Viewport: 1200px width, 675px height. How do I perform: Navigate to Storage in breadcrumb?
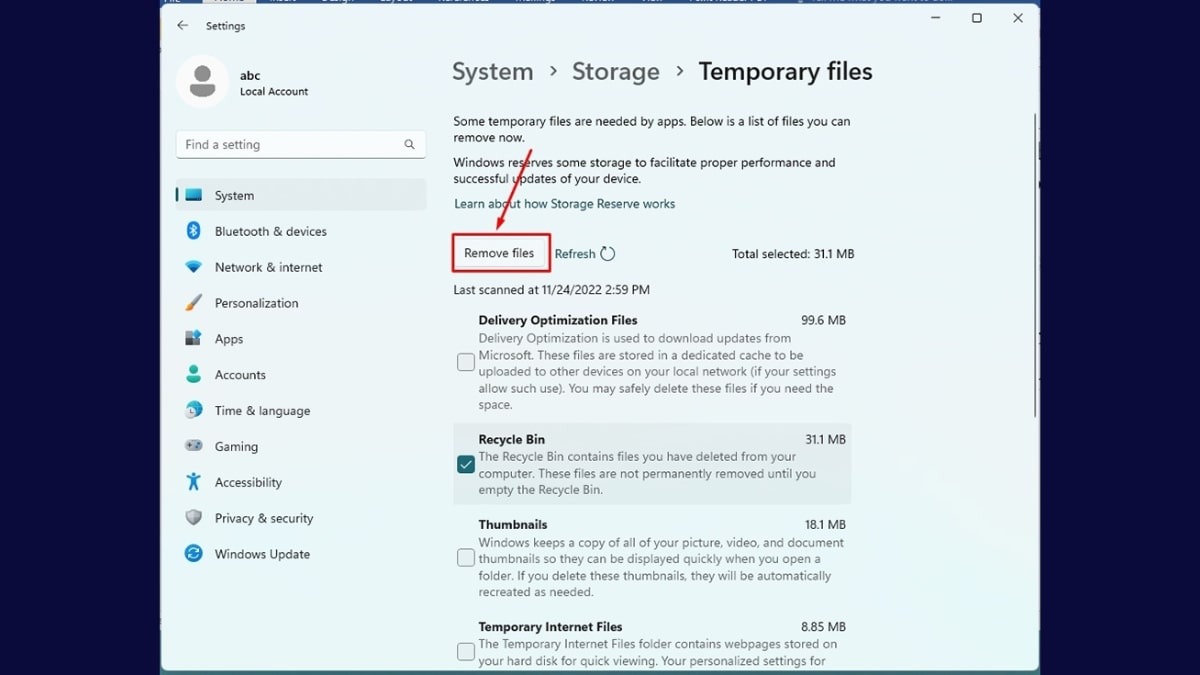point(616,72)
